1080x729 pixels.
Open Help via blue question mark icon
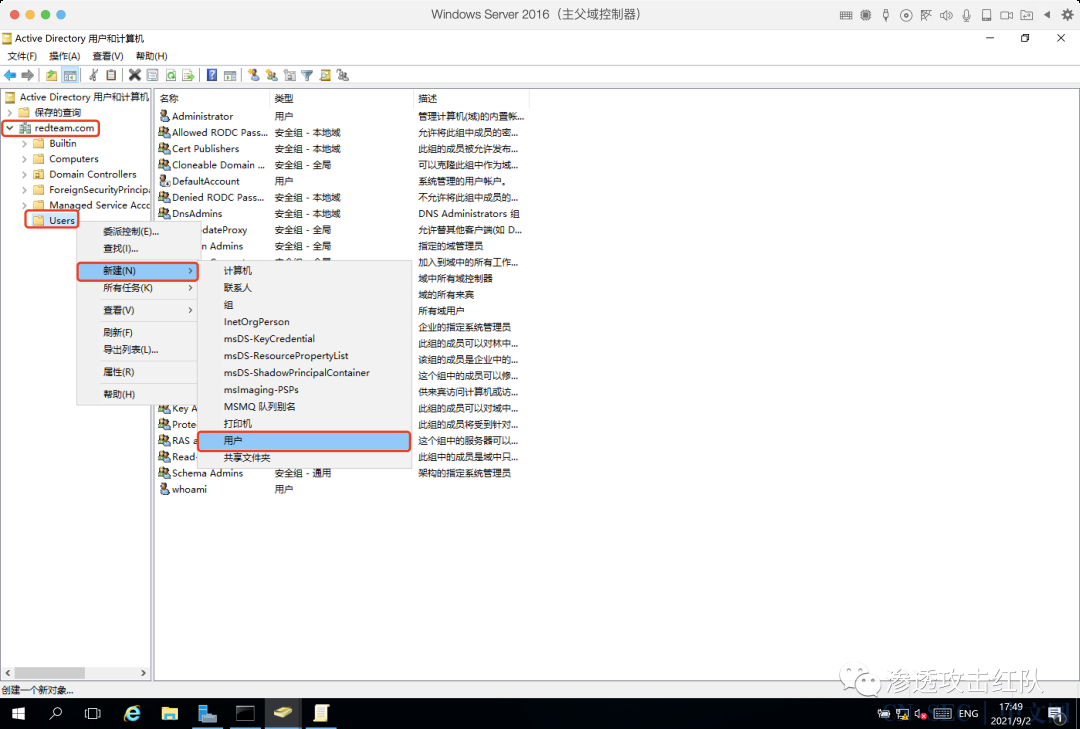point(212,75)
